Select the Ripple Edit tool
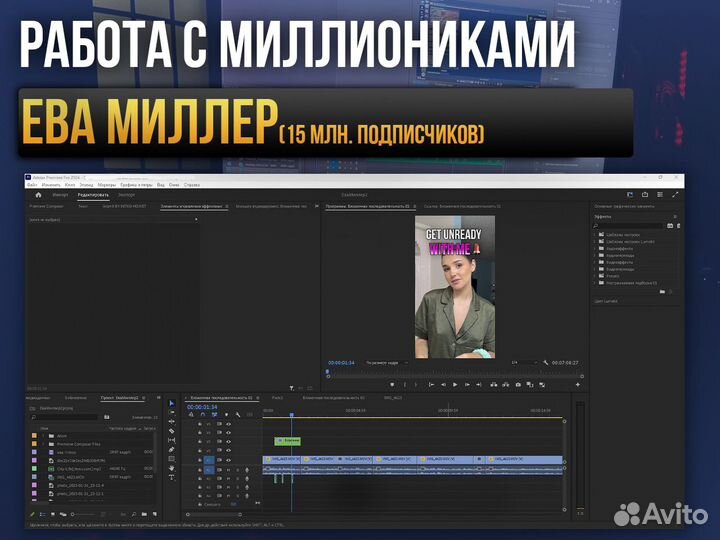720x540 pixels. click(172, 422)
